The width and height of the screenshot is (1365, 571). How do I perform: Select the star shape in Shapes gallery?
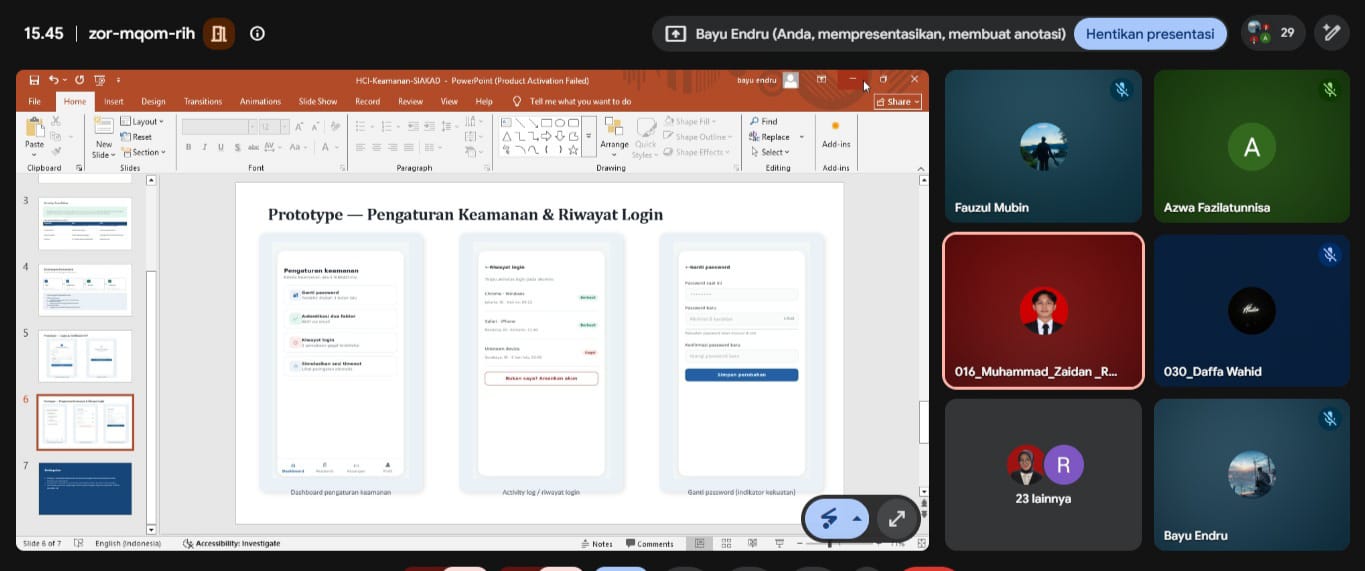[x=574, y=150]
